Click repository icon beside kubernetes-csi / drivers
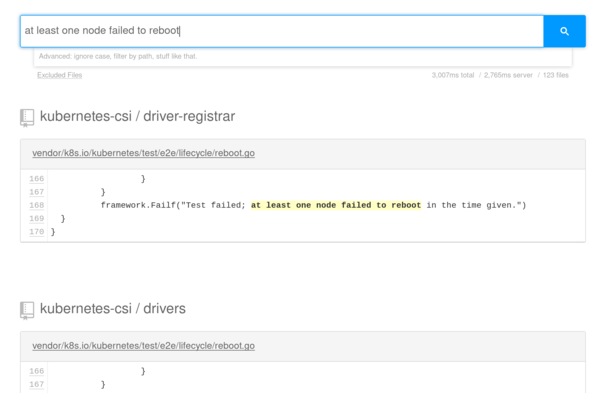This screenshot has height=393, width=600. (27, 310)
